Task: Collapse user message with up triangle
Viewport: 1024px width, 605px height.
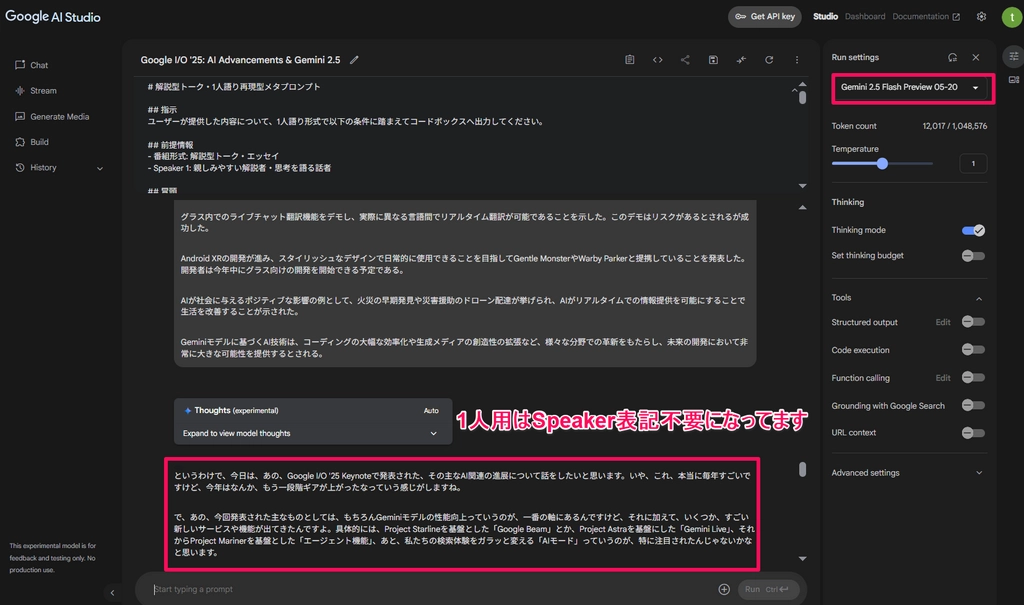Action: [x=803, y=208]
